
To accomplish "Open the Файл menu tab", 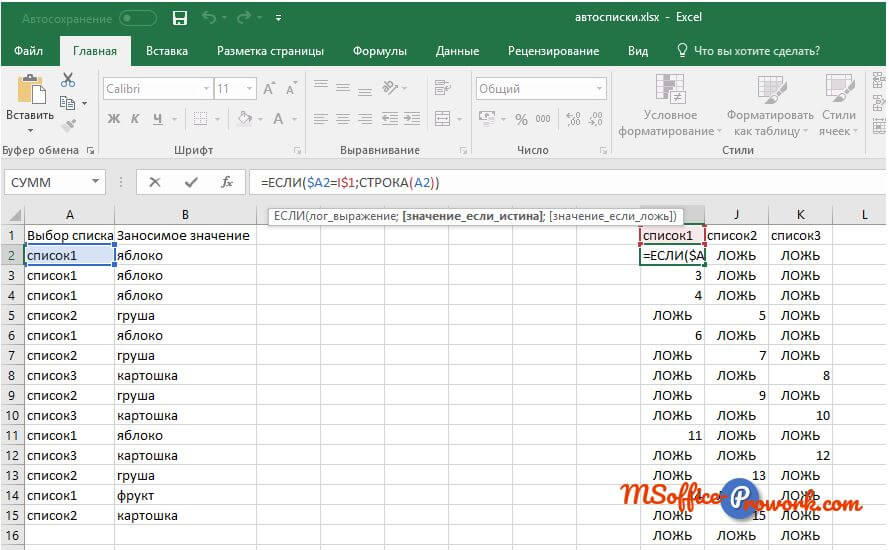I will (x=29, y=50).
